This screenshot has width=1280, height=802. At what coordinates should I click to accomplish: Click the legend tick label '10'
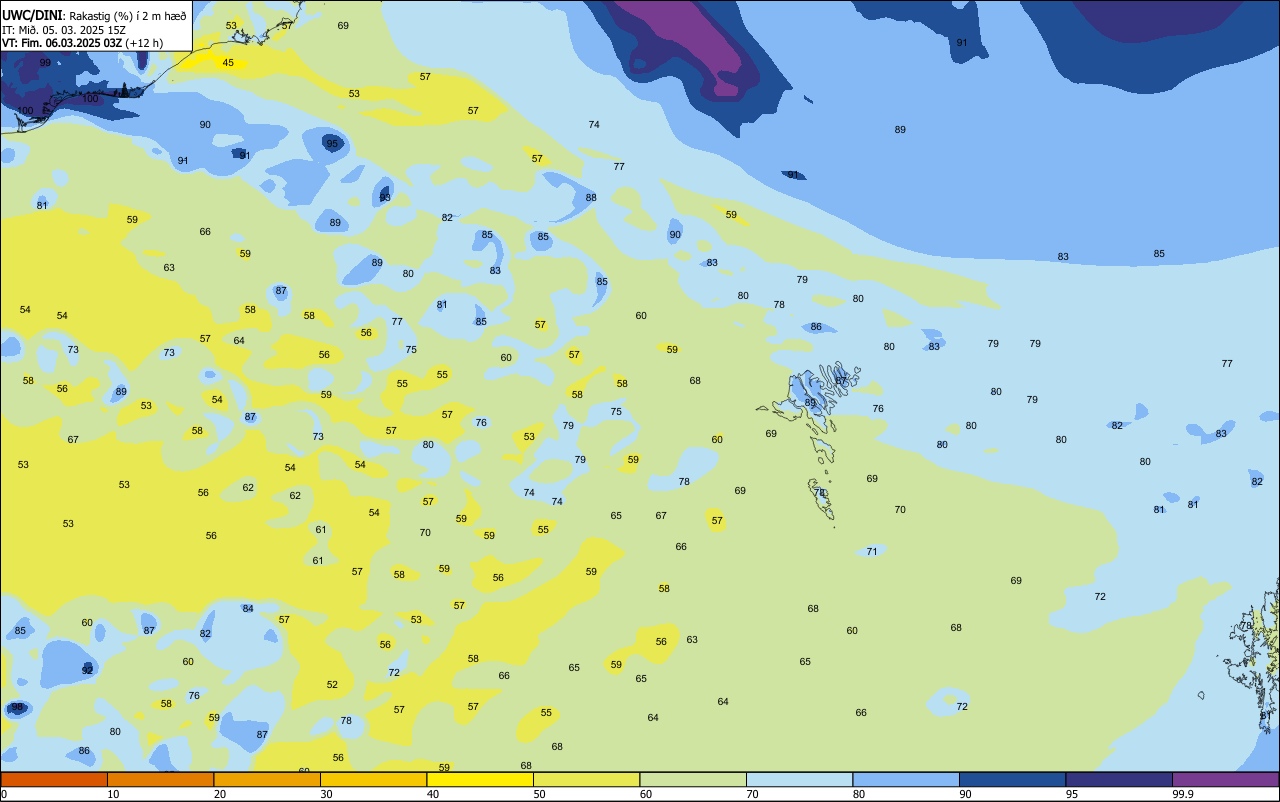point(113,794)
